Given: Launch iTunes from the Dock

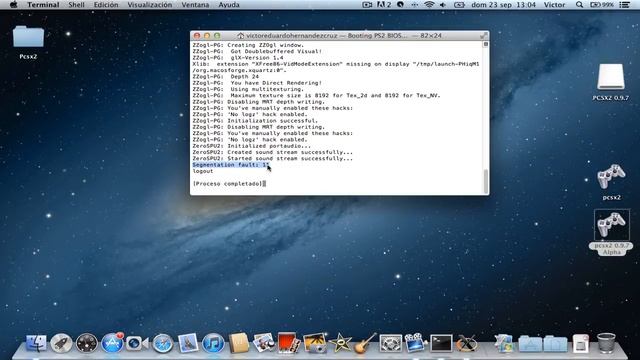Looking at the screenshot, I should pyautogui.click(x=213, y=343).
